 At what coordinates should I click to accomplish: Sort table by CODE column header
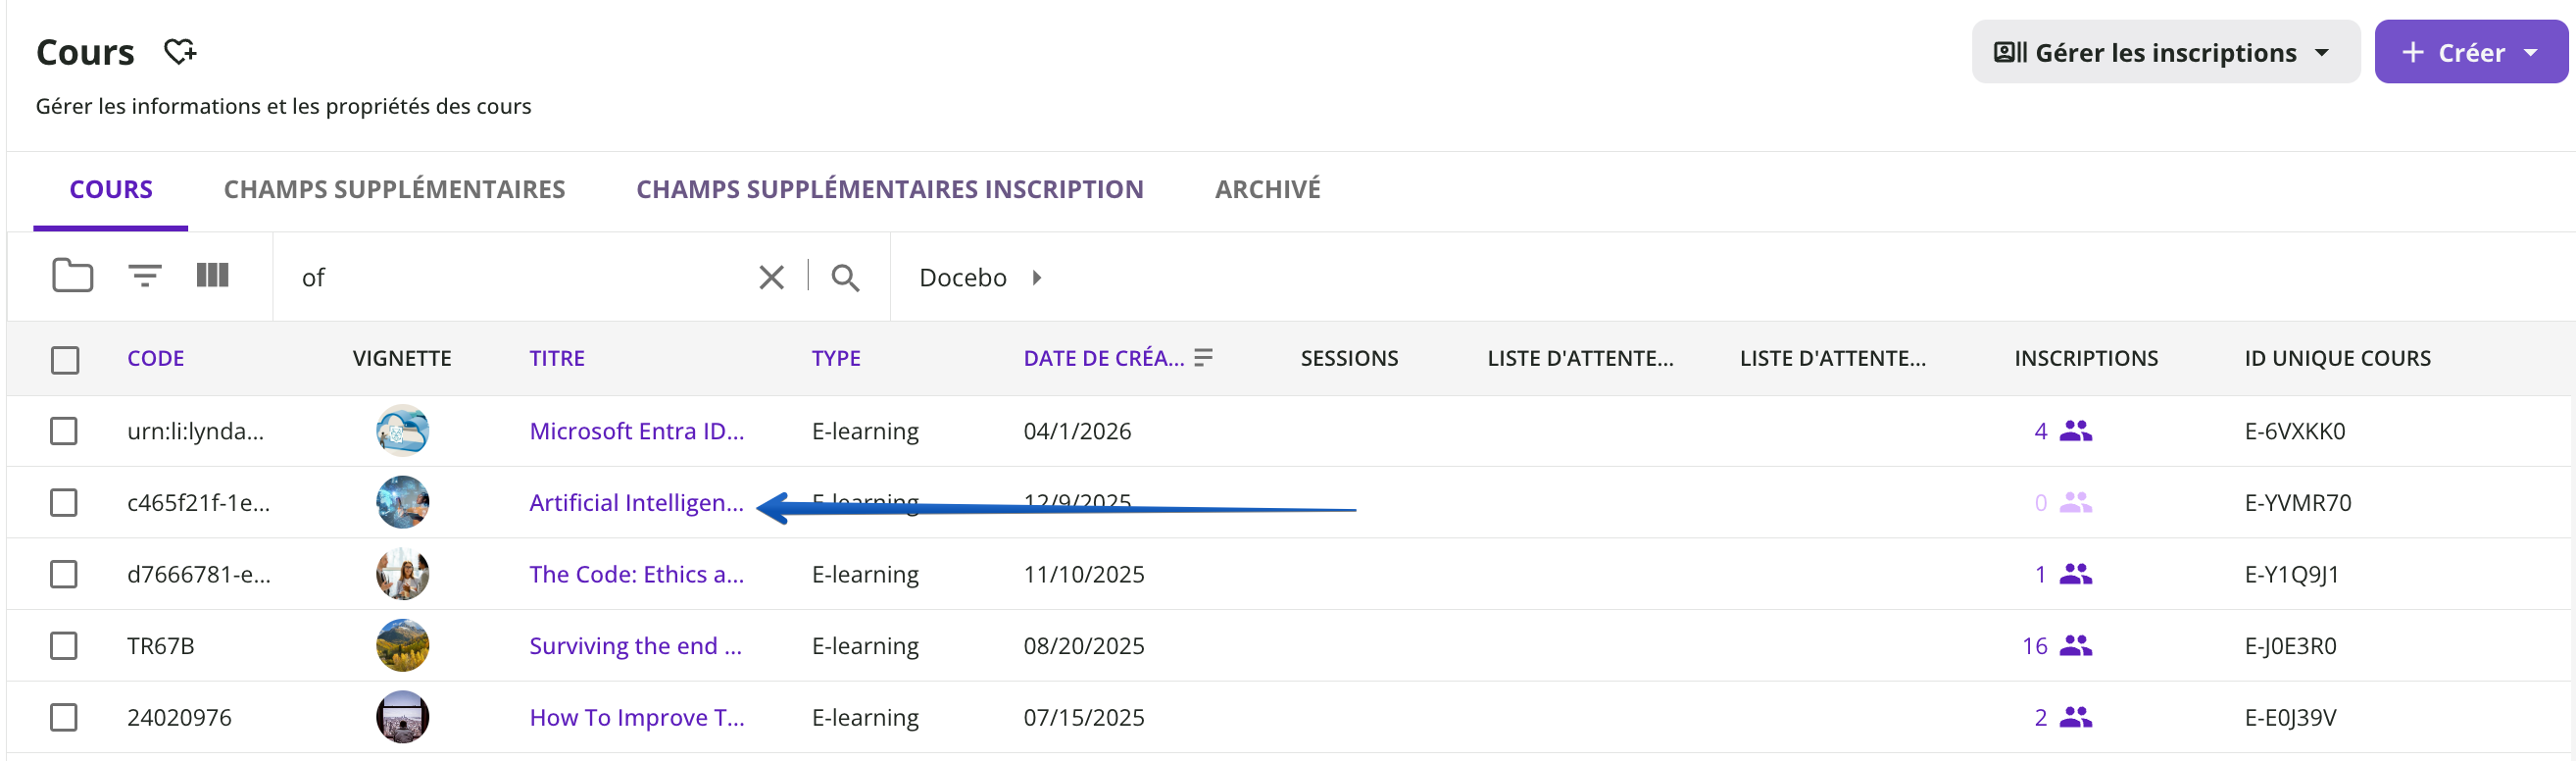coord(155,358)
